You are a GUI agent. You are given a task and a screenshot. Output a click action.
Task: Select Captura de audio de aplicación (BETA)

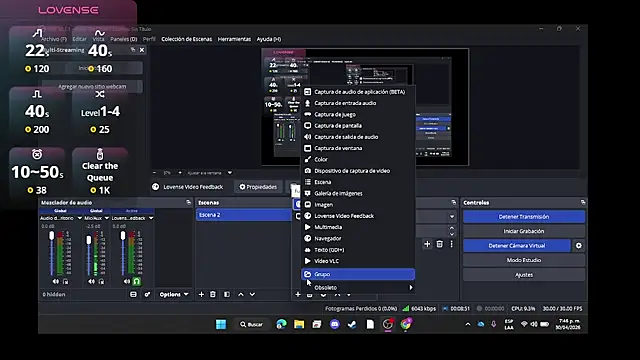(x=358, y=92)
